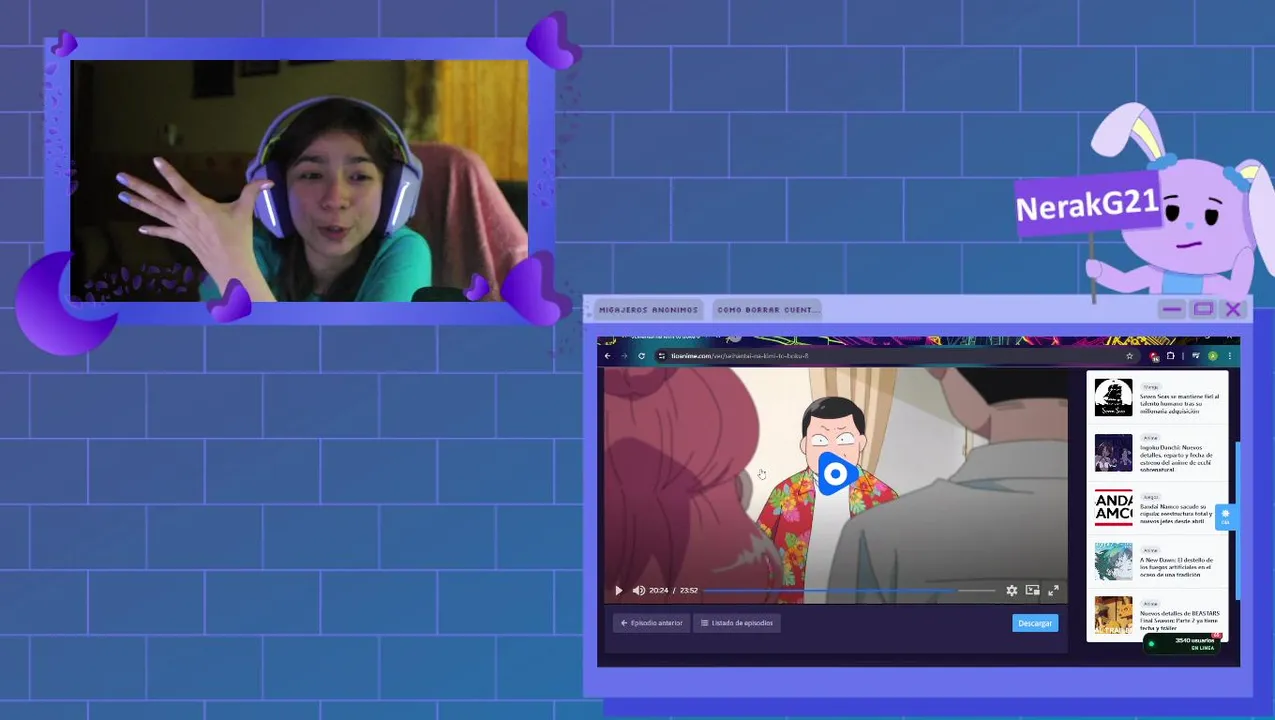This screenshot has width=1275, height=720.
Task: Open the A New Dawn news thumbnail
Action: click(x=1113, y=562)
